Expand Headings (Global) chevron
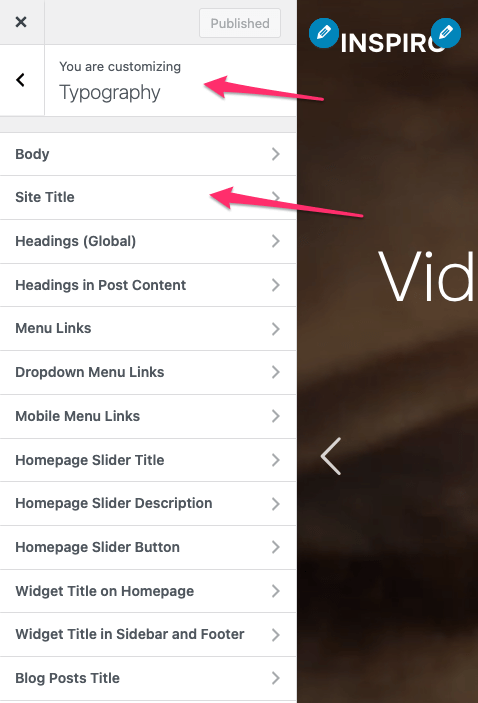 [276, 241]
